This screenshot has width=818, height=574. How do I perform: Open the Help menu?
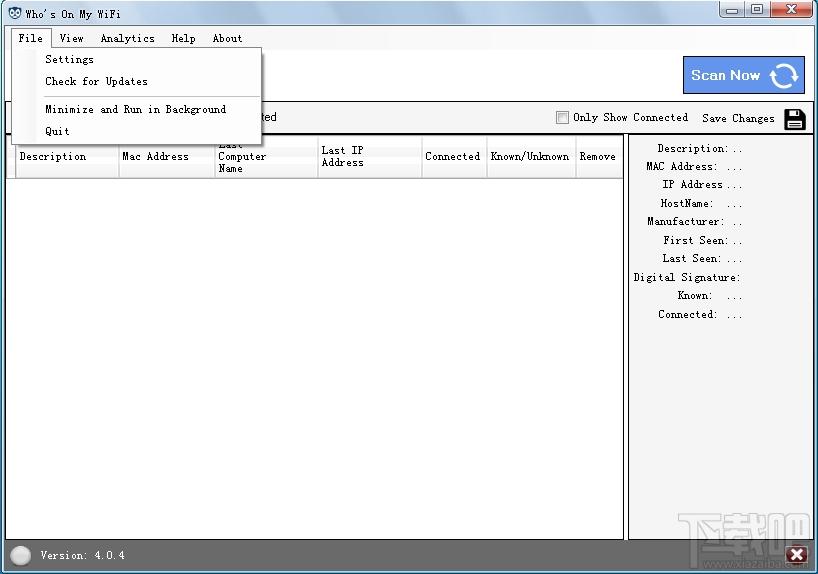(184, 38)
